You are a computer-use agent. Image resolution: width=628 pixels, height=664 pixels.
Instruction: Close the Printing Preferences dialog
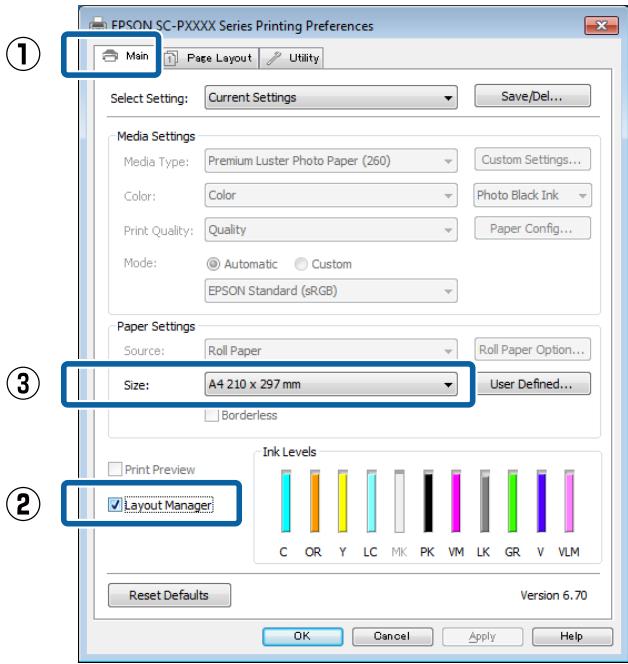click(601, 25)
